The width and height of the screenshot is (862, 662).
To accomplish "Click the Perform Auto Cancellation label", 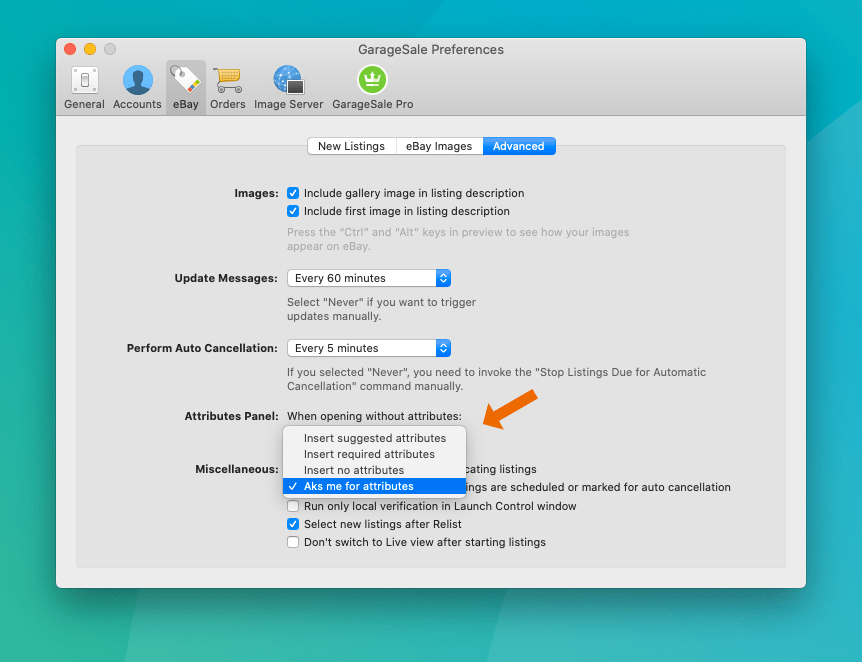I will coord(202,348).
